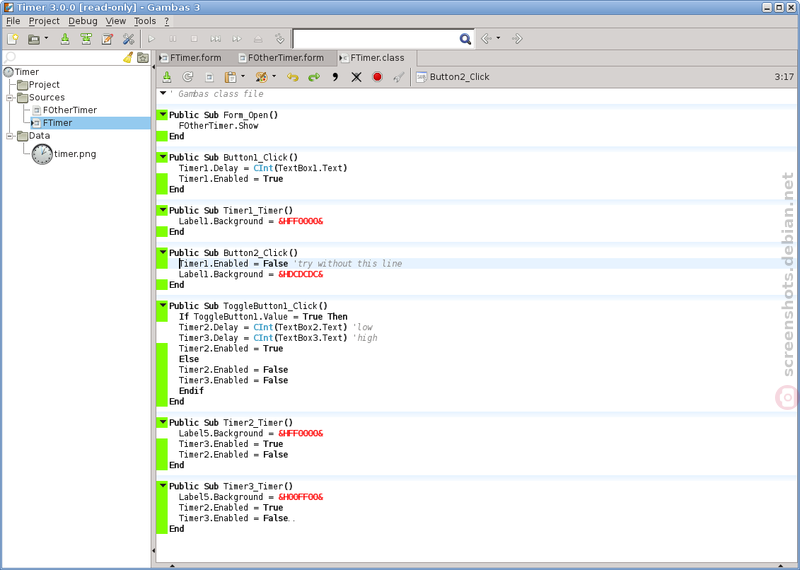Click the green Save-all icon with two boxes
The width and height of the screenshot is (800, 570).
[x=86, y=39]
